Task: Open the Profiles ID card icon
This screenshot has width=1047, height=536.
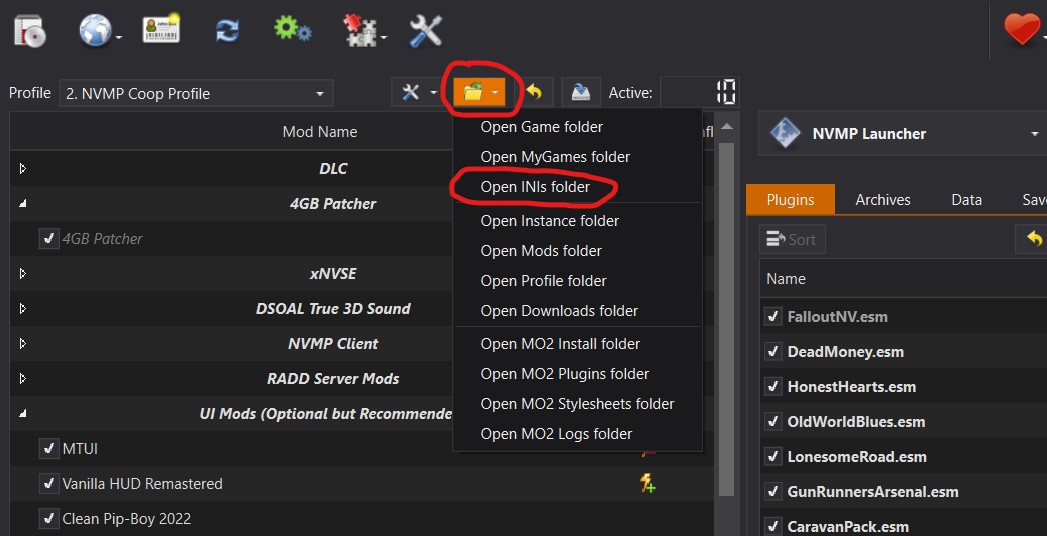Action: (x=161, y=29)
